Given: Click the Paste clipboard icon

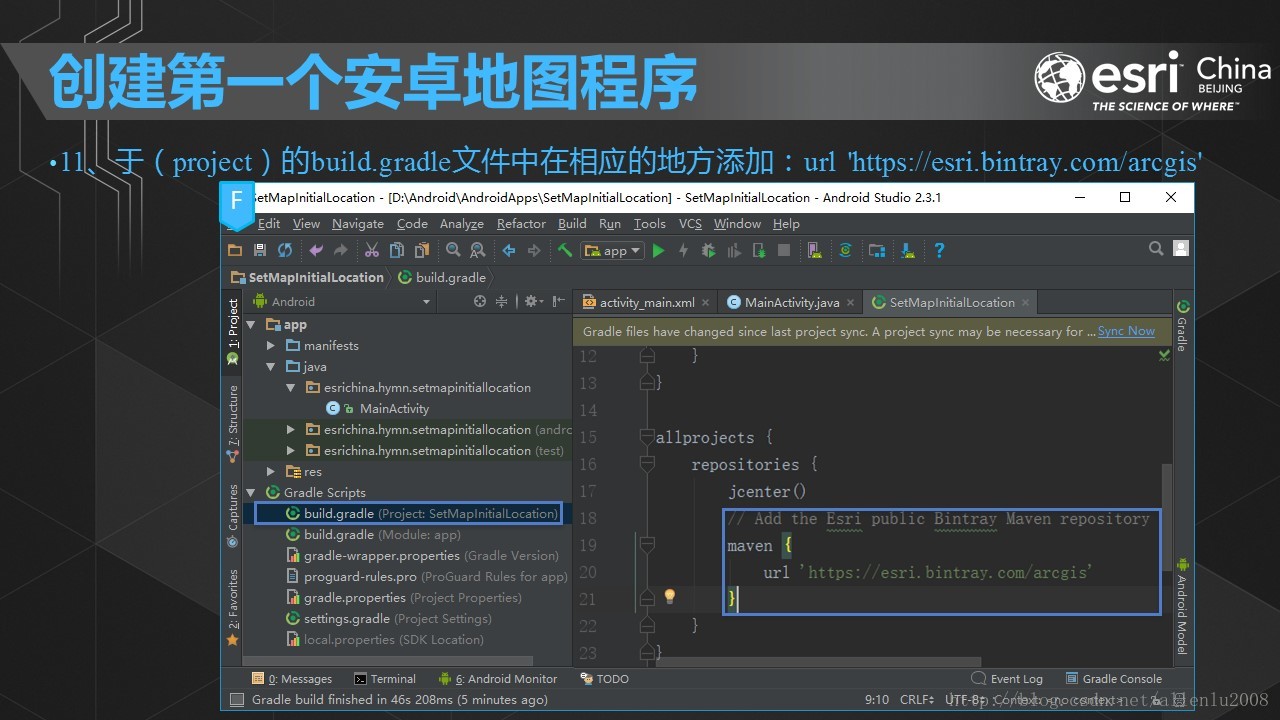Looking at the screenshot, I should click(422, 250).
